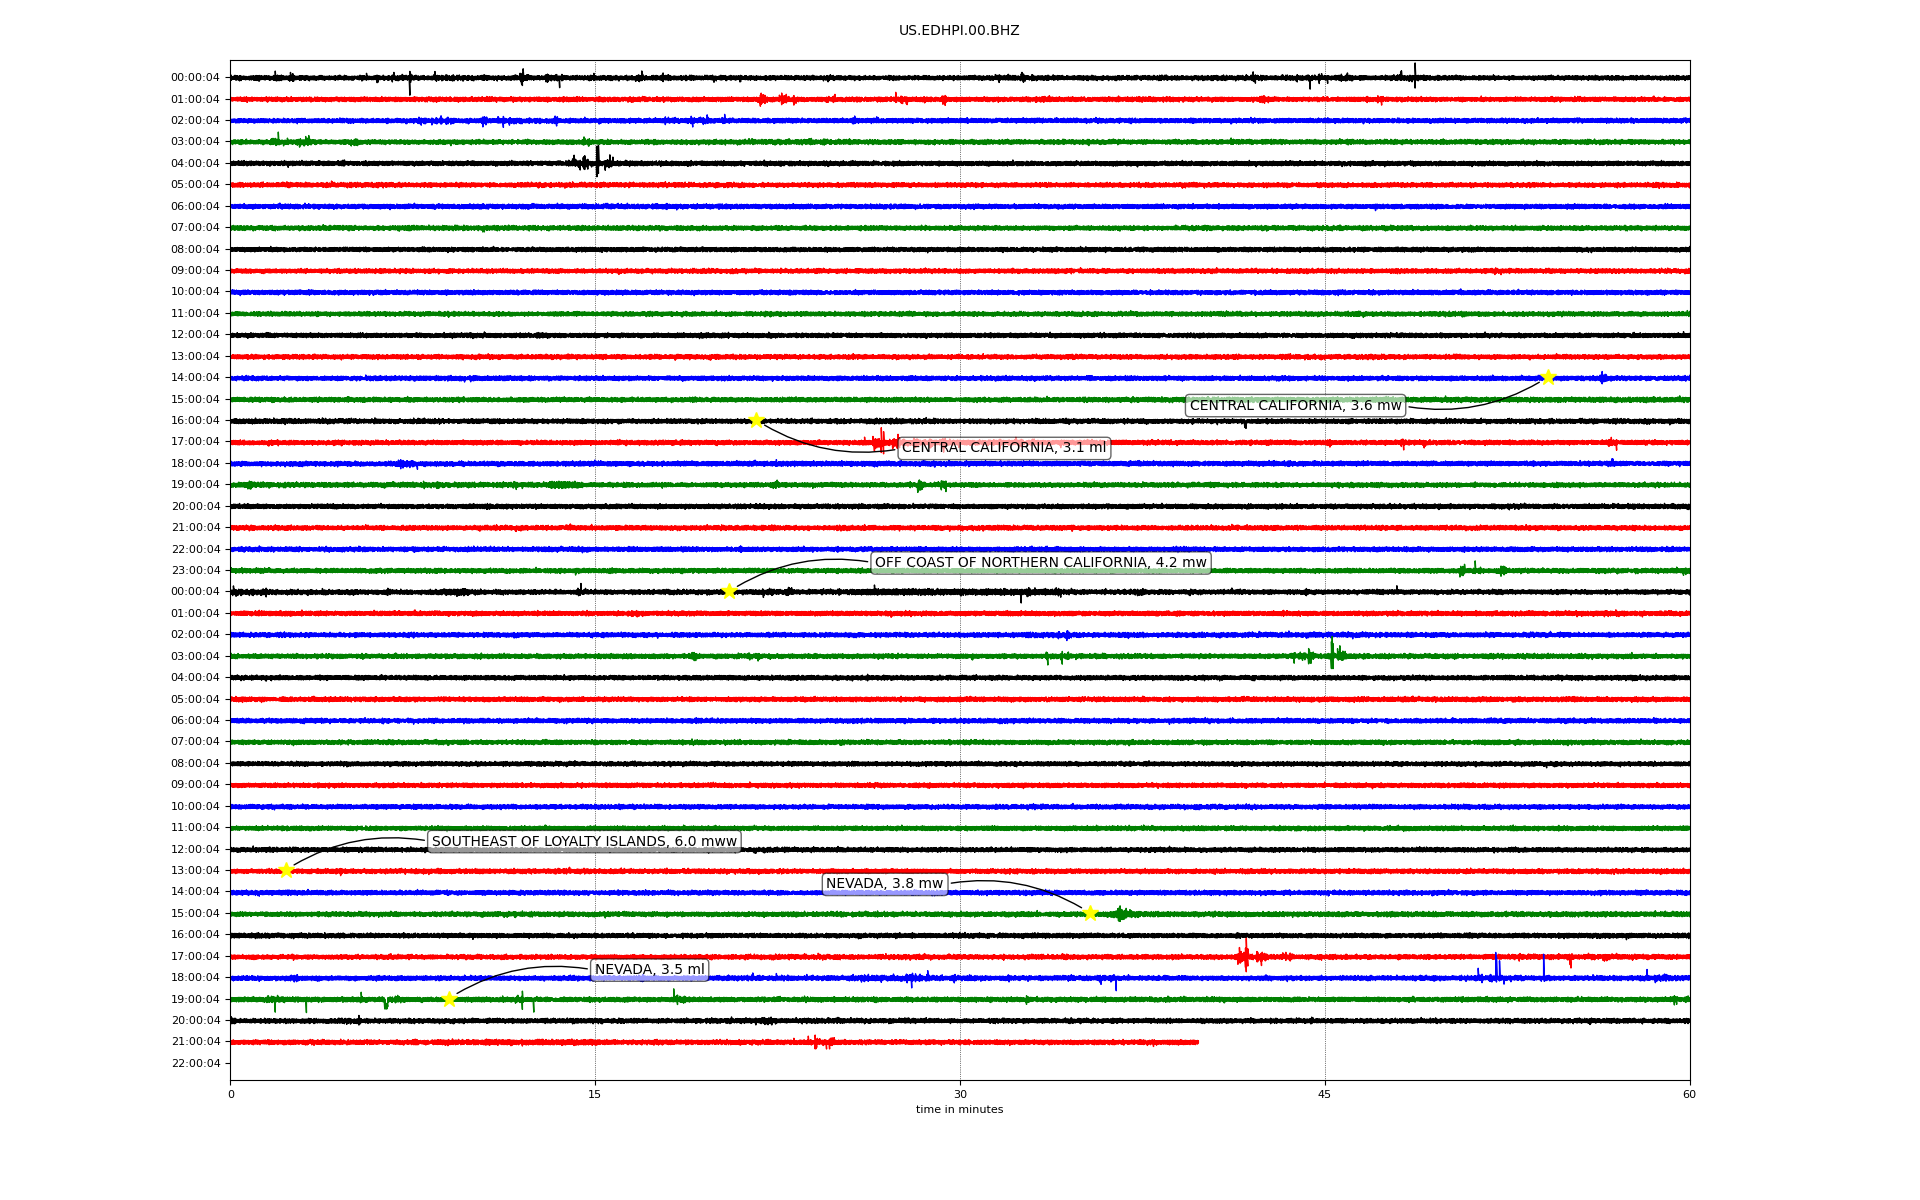Click the CENTRAL CALIFORNIA, 3.6 mw annotation label
The image size is (1920, 1200).
[1295, 405]
